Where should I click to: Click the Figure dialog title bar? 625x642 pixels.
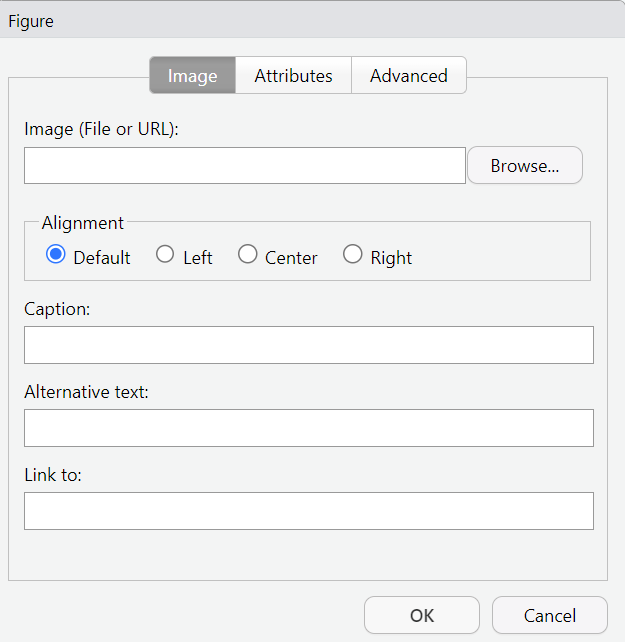point(312,20)
